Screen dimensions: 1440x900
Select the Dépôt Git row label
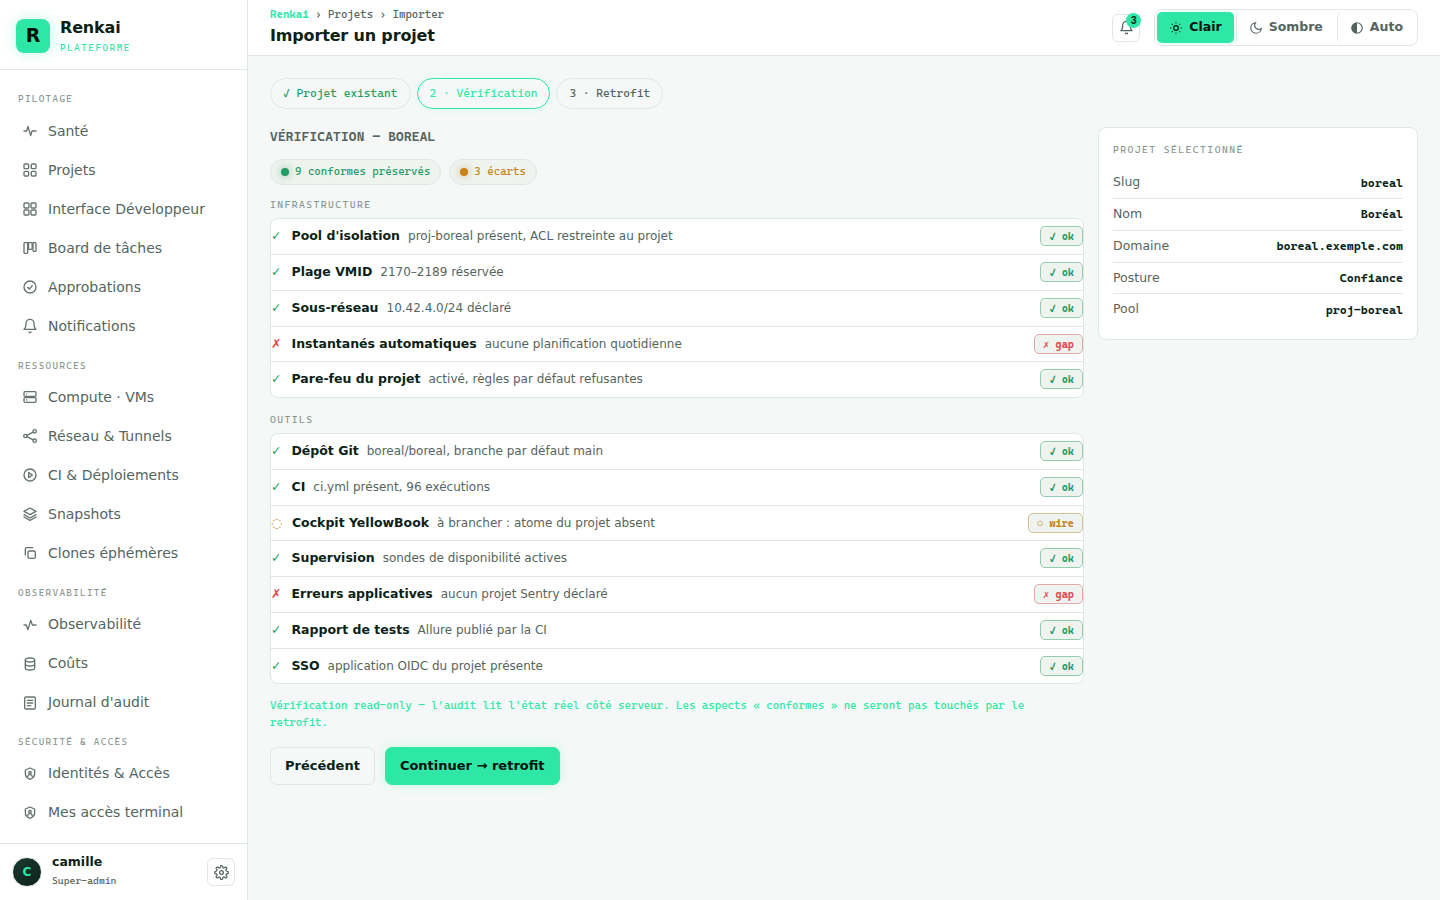click(325, 451)
